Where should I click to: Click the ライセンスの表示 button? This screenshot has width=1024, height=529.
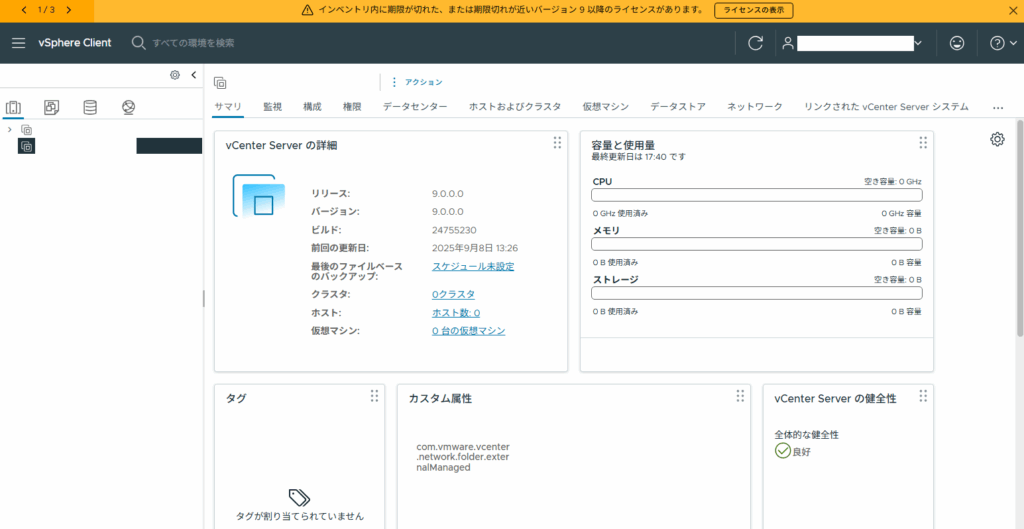[753, 10]
